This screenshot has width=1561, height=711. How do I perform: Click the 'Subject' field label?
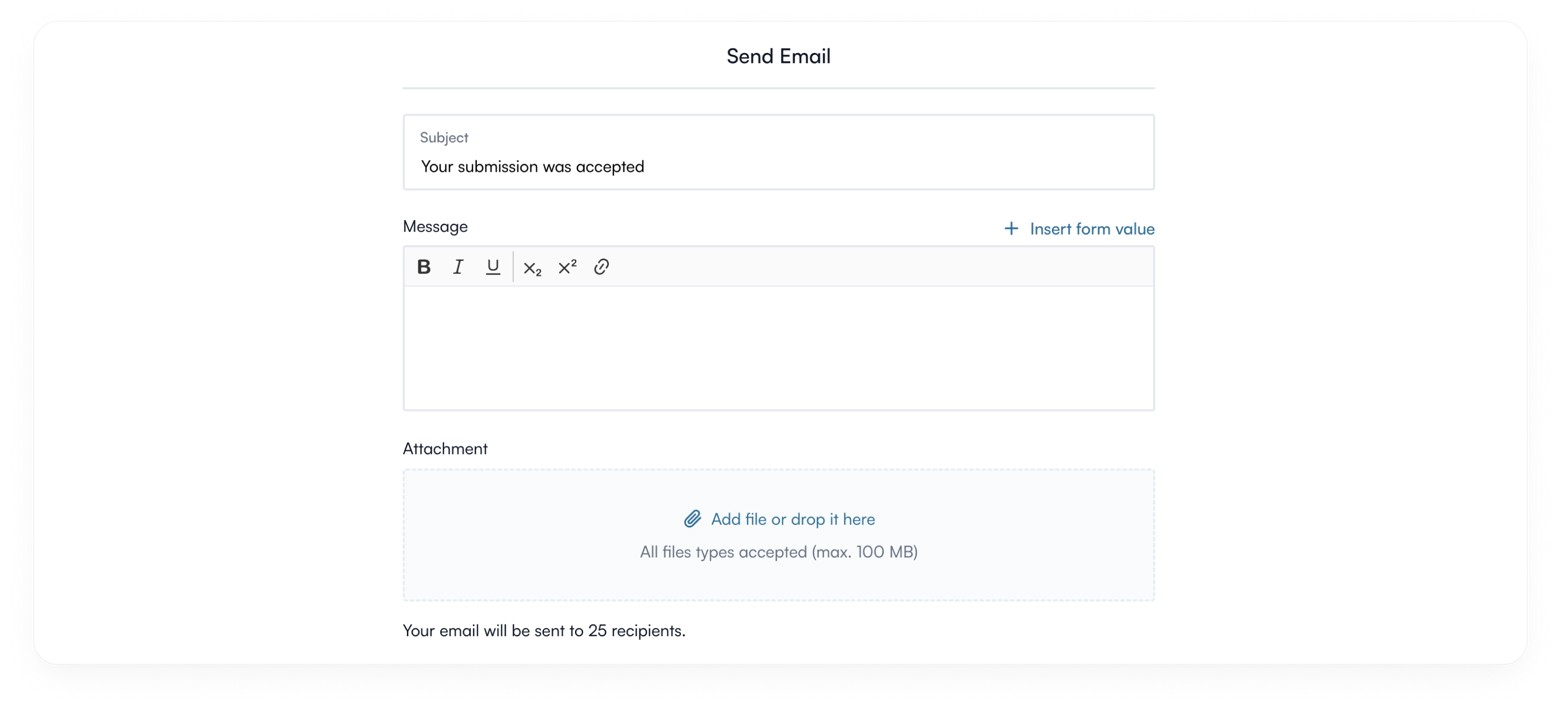tap(444, 138)
